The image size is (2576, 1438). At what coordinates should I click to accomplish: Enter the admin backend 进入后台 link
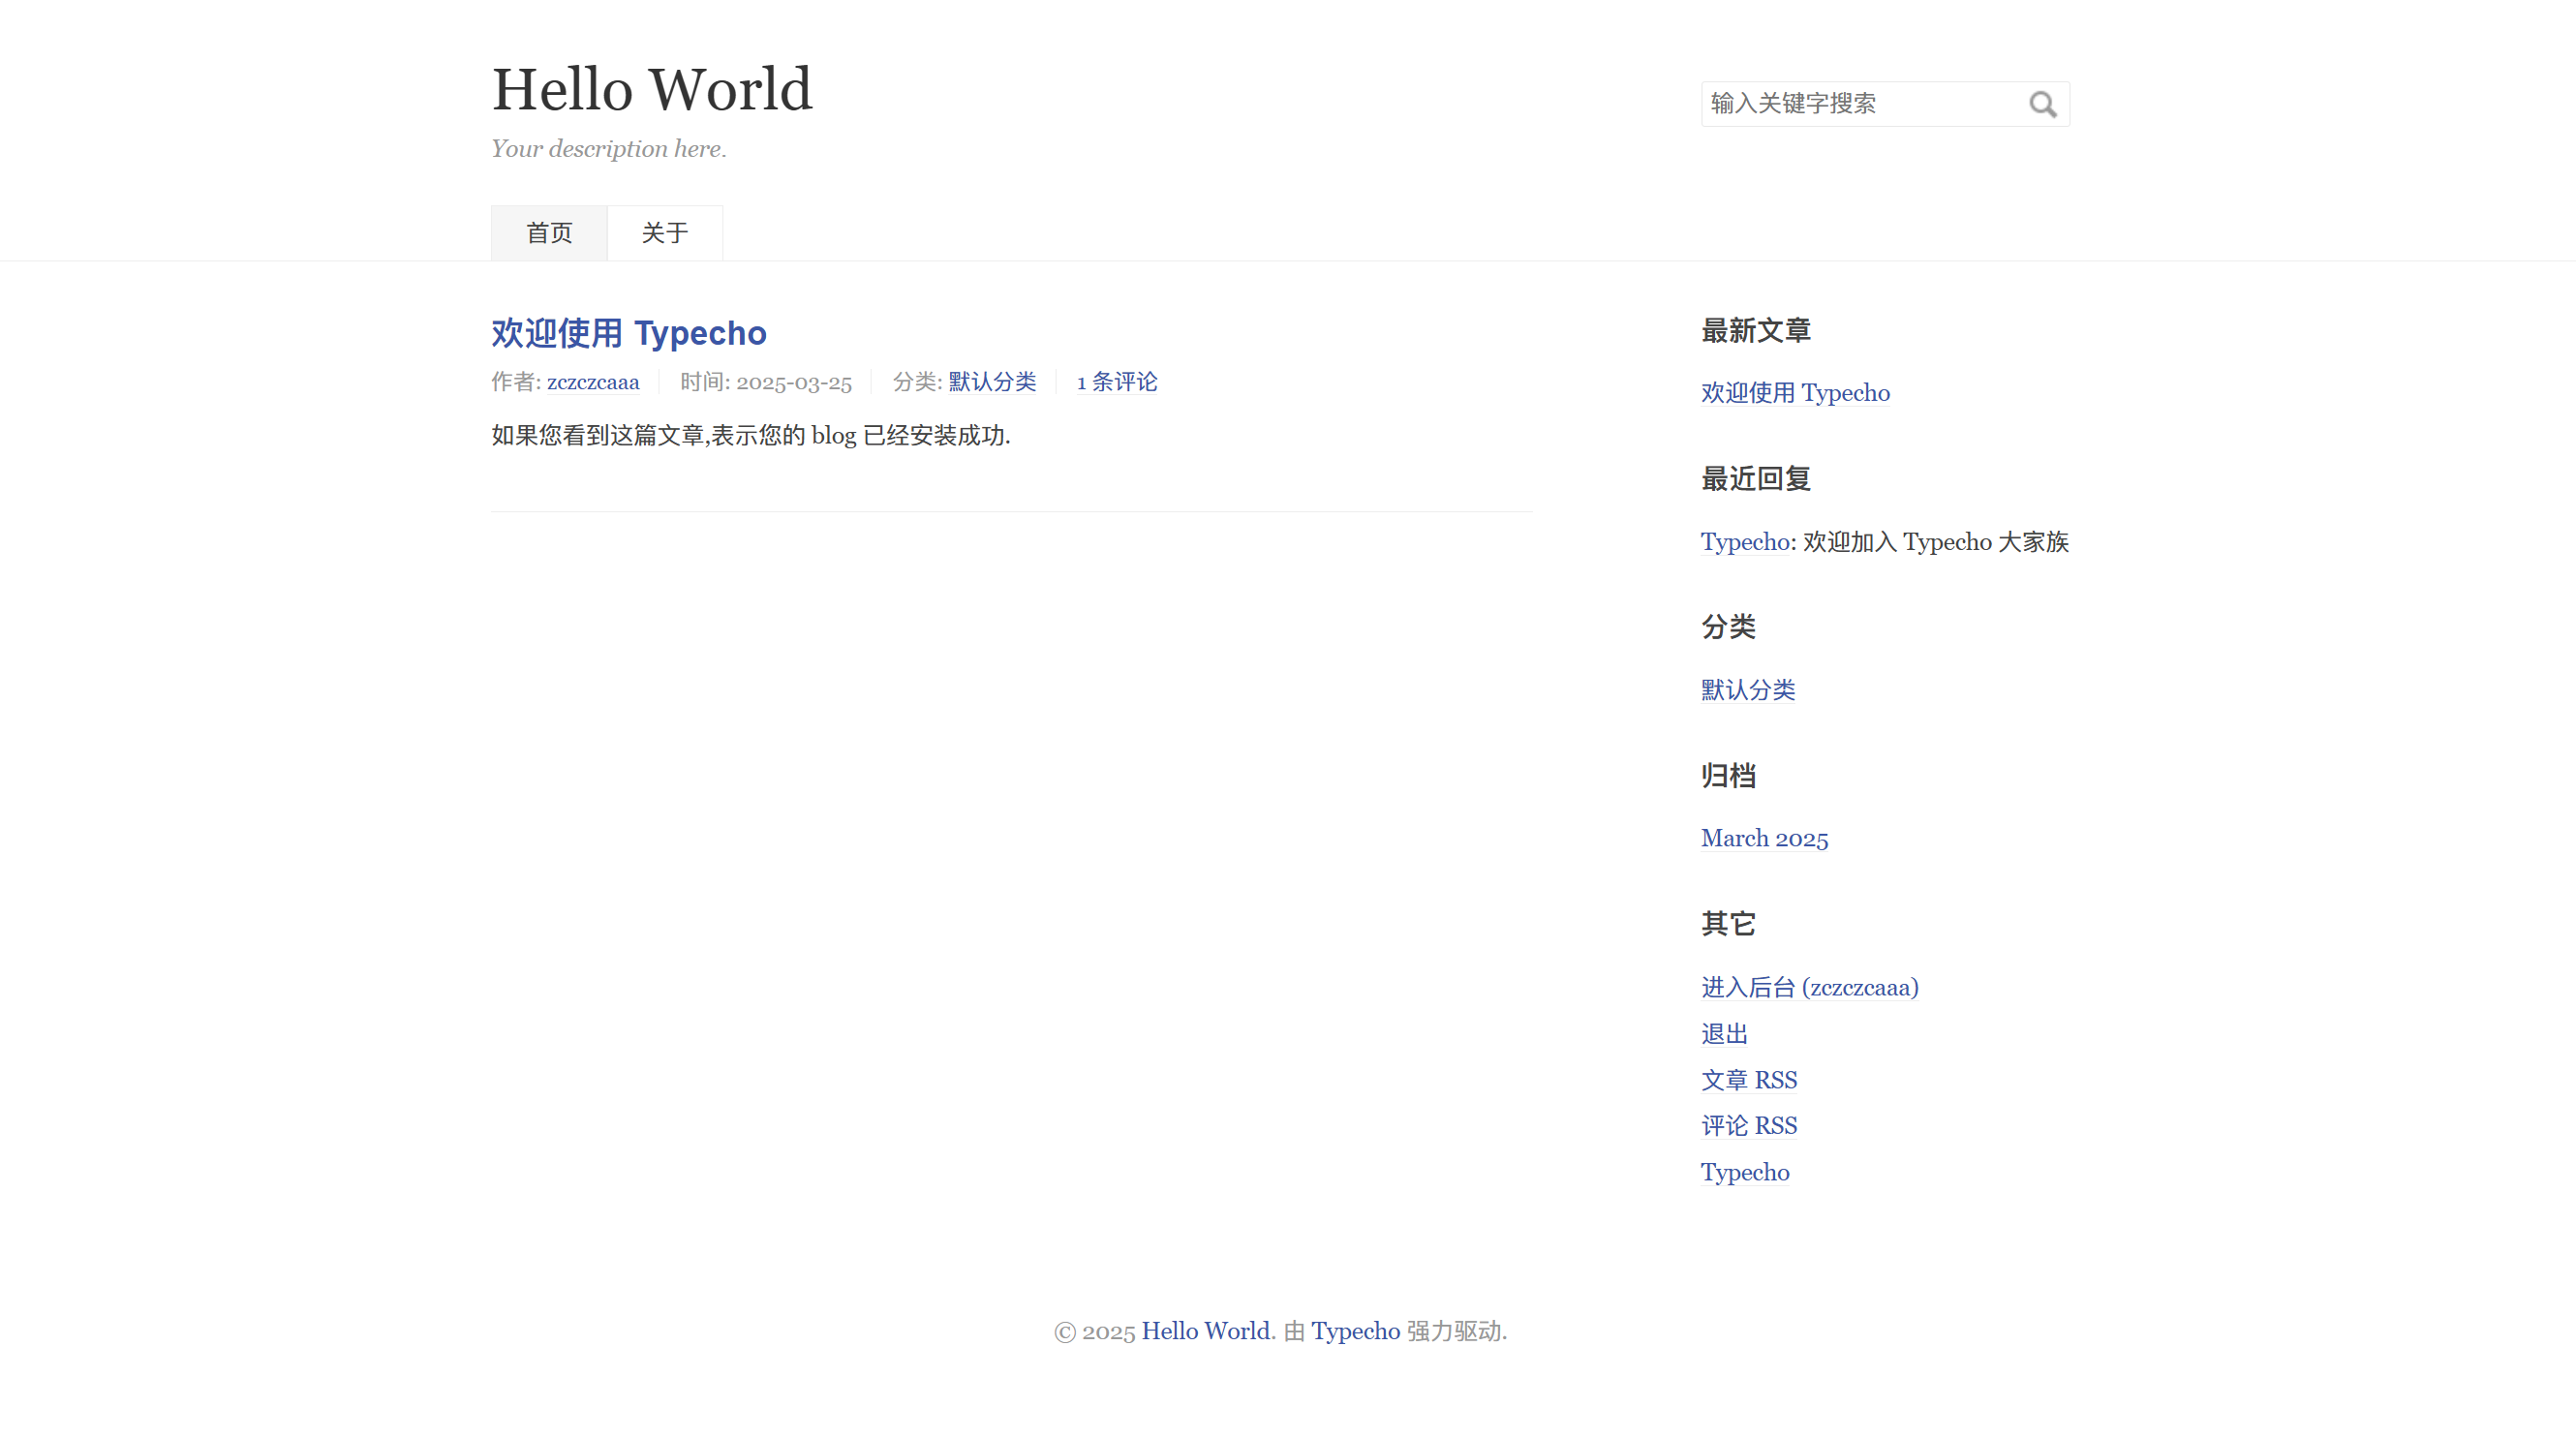(x=1809, y=987)
